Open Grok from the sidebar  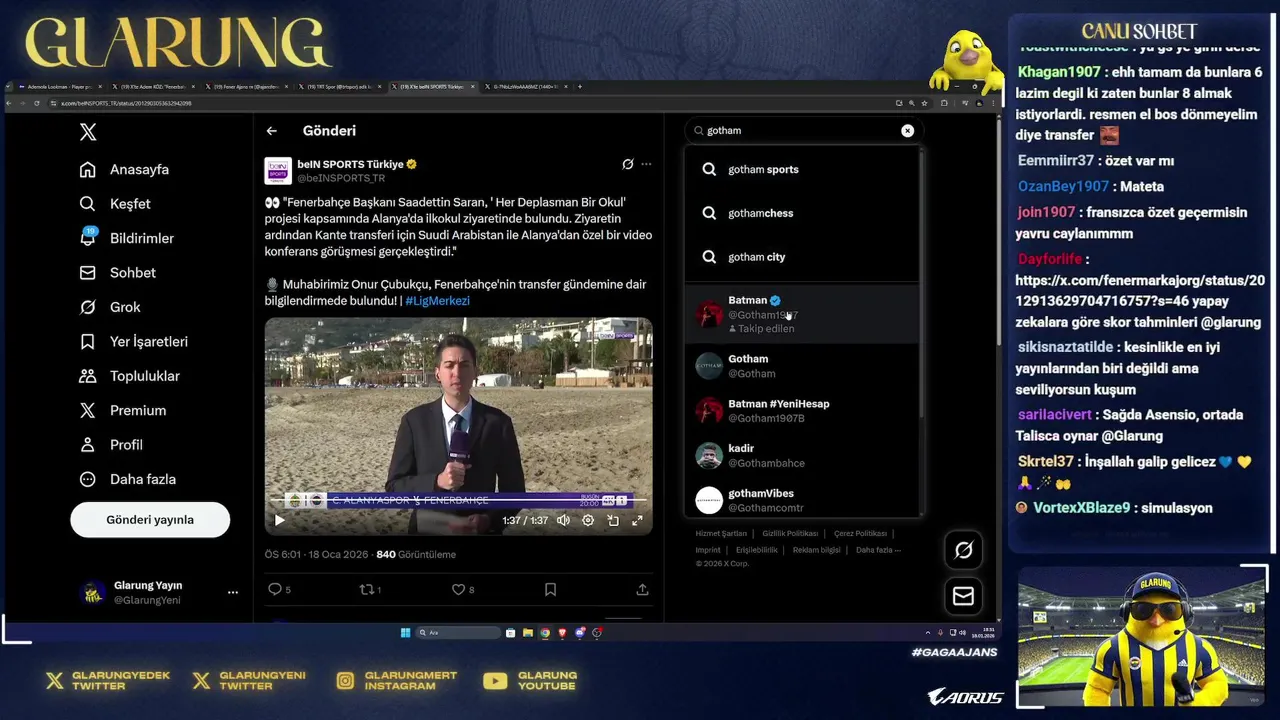tap(110, 307)
